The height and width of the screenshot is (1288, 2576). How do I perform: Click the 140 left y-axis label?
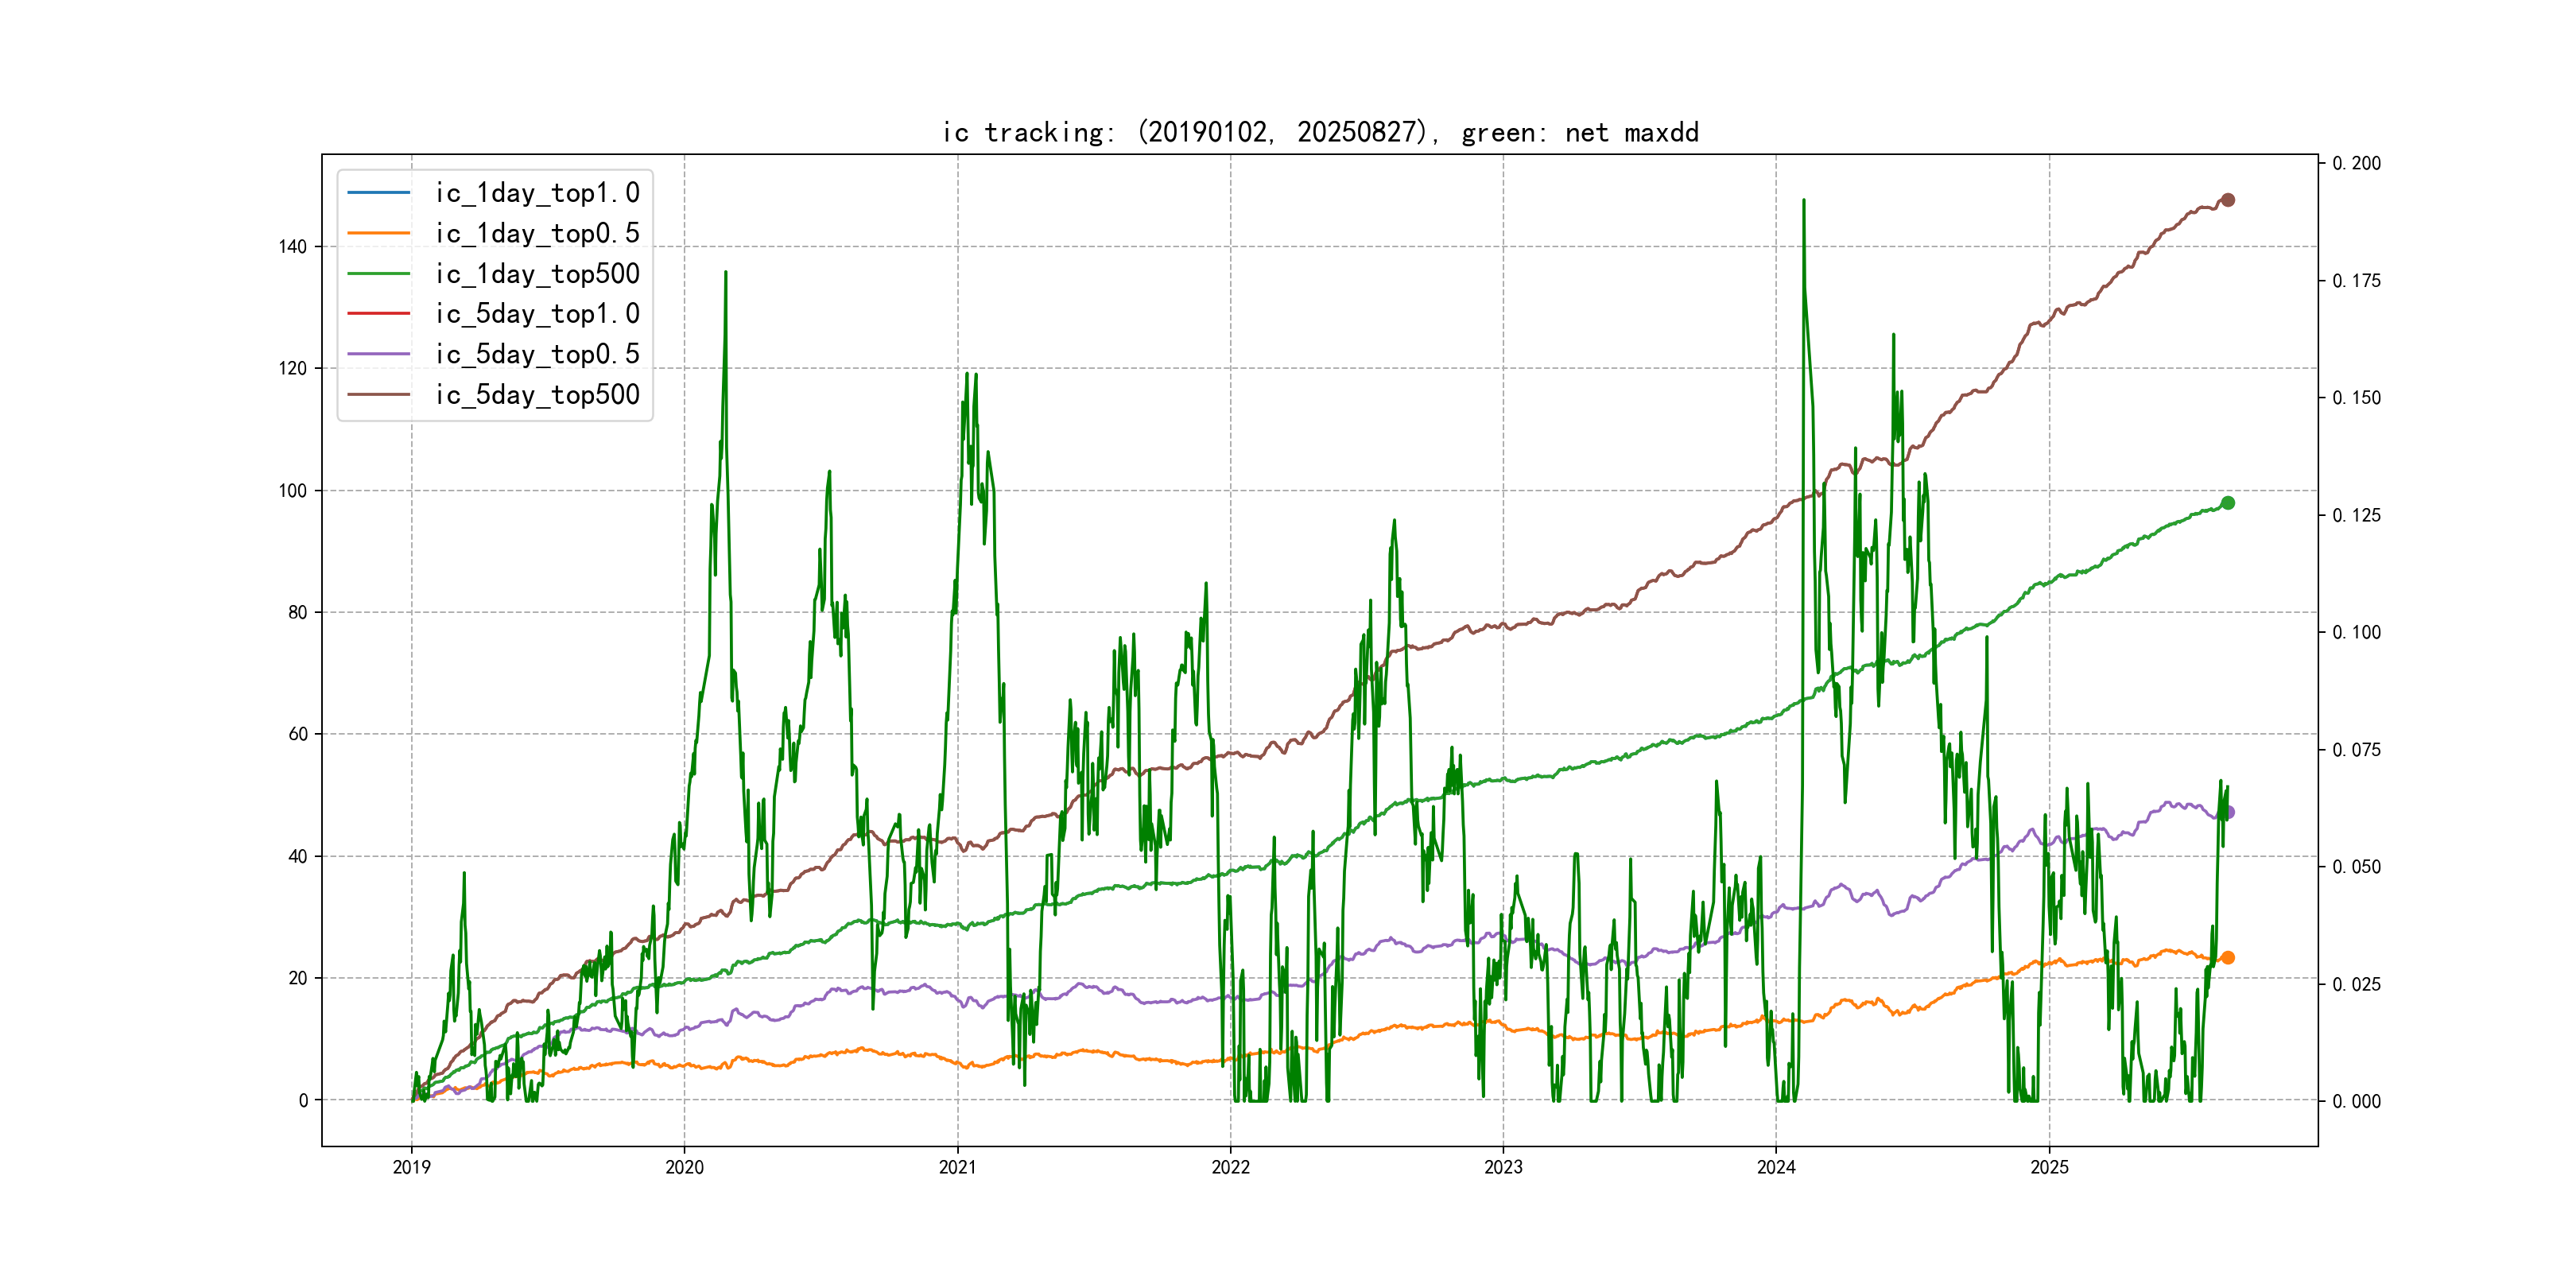pos(293,247)
